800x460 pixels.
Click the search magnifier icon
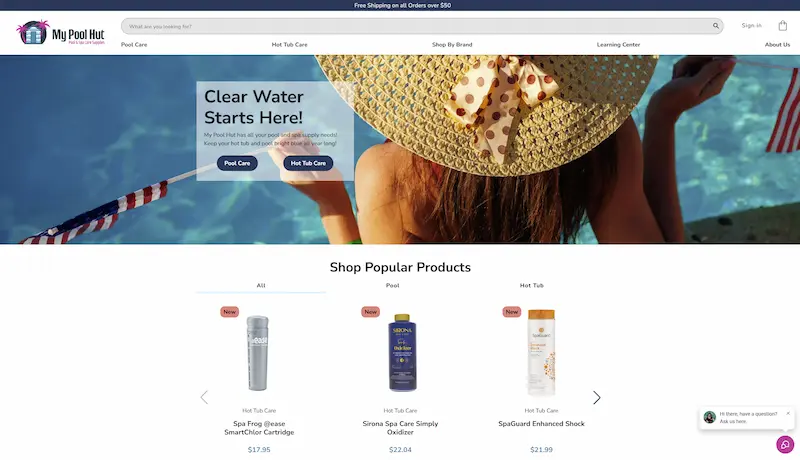pos(716,26)
